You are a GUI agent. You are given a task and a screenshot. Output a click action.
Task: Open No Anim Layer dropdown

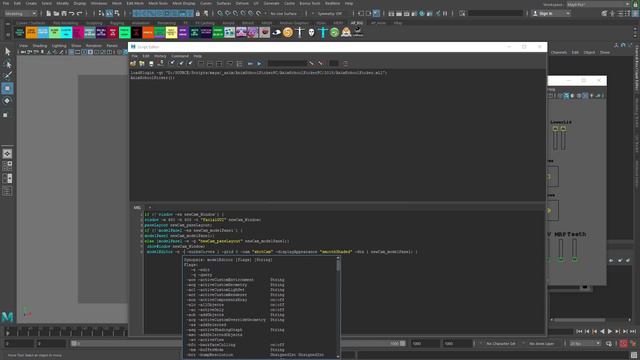tap(542, 344)
